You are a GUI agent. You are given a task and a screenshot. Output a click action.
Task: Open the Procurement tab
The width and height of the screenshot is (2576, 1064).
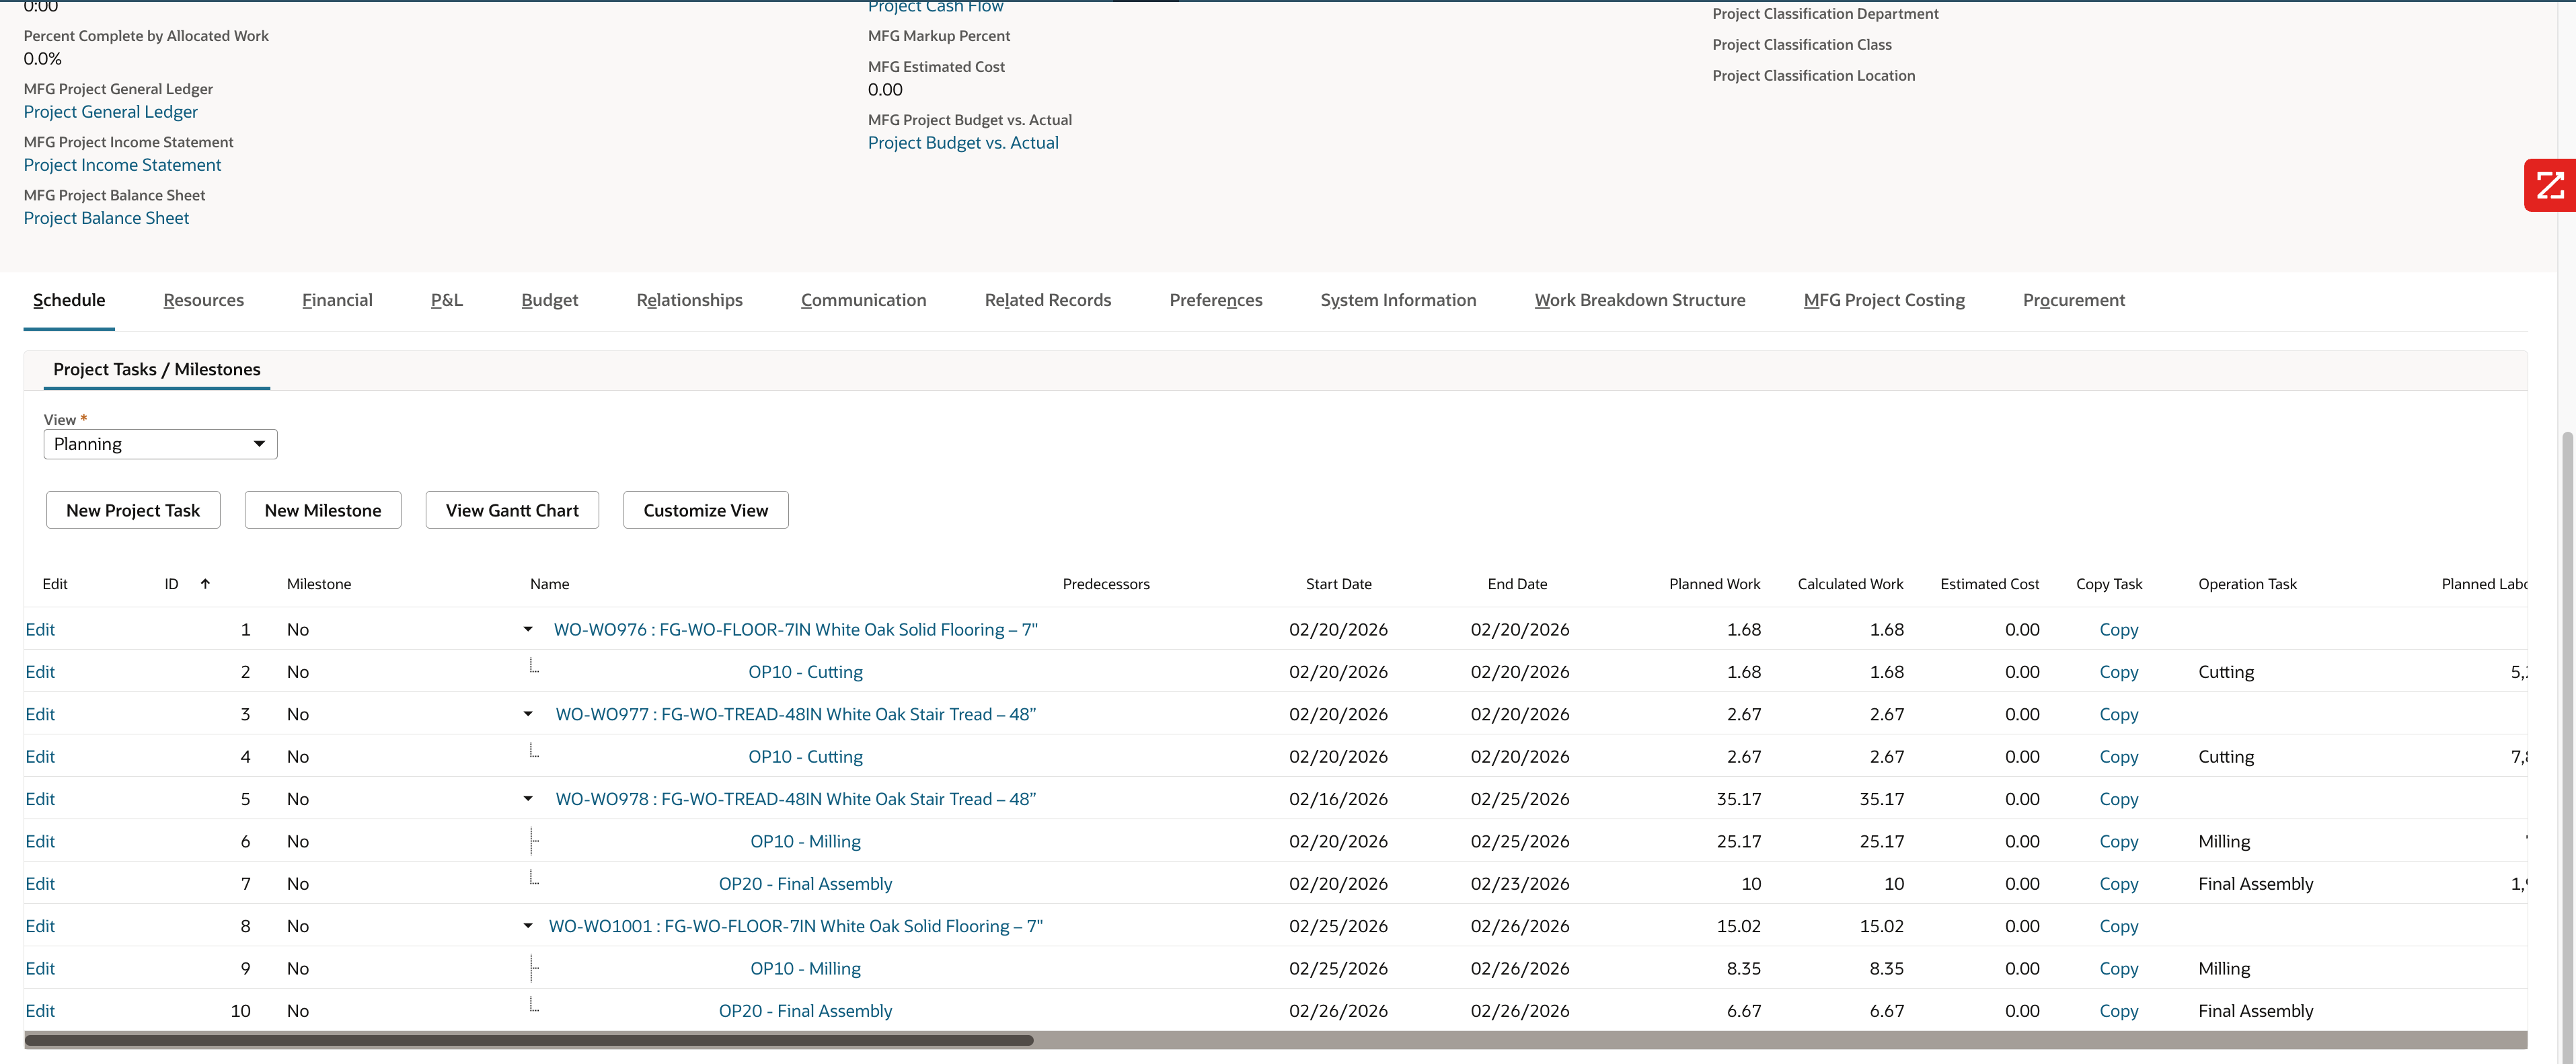(2071, 300)
